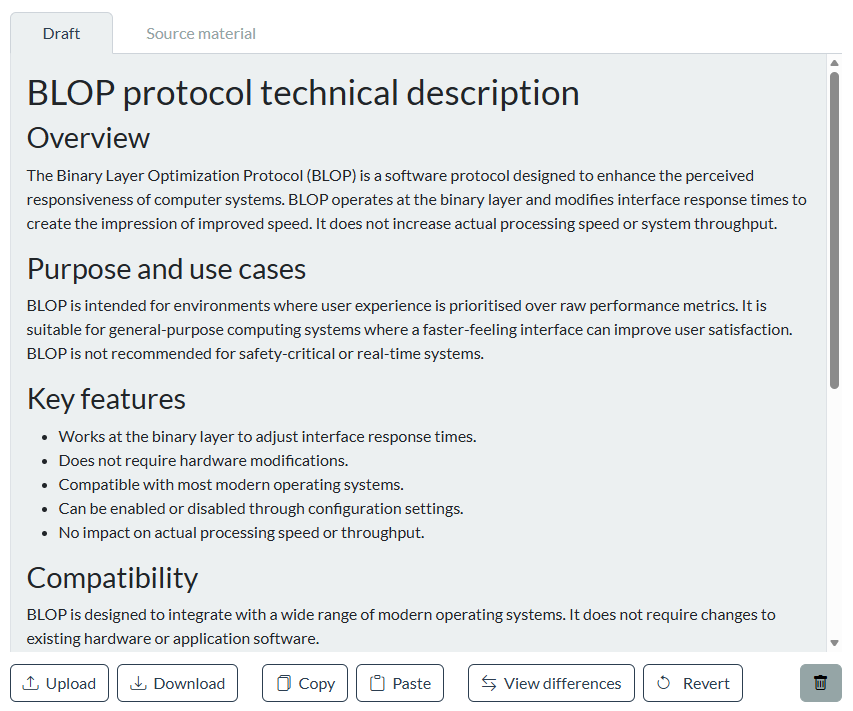This screenshot has height=711, width=853.
Task: Click the bullet about hardware modifications
Action: 203,461
